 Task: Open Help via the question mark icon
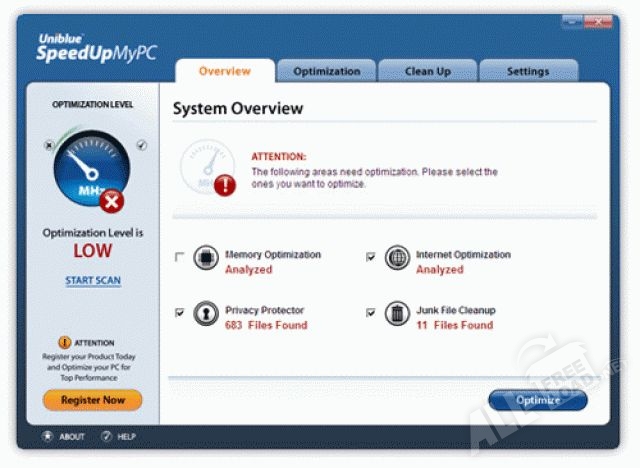105,437
